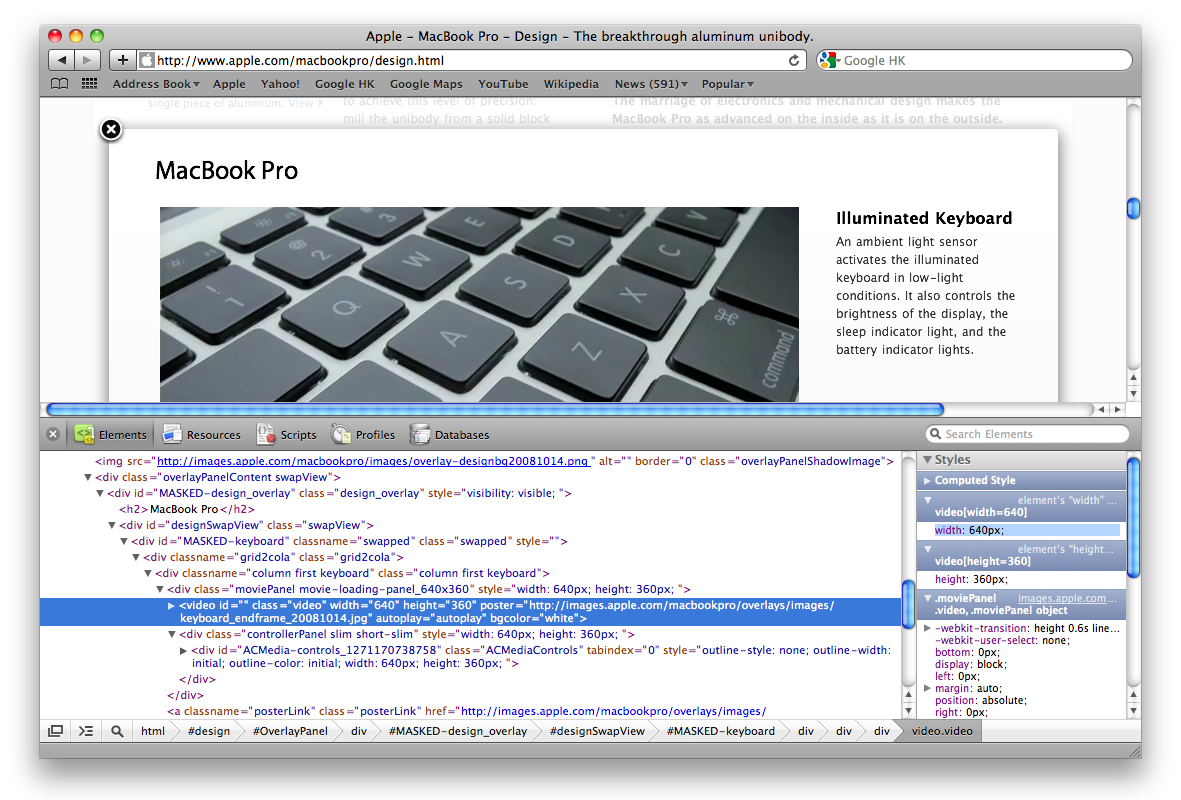Image resolution: width=1181 pixels, height=800 pixels.
Task: Switch to the Scripts panel
Action: click(x=287, y=435)
